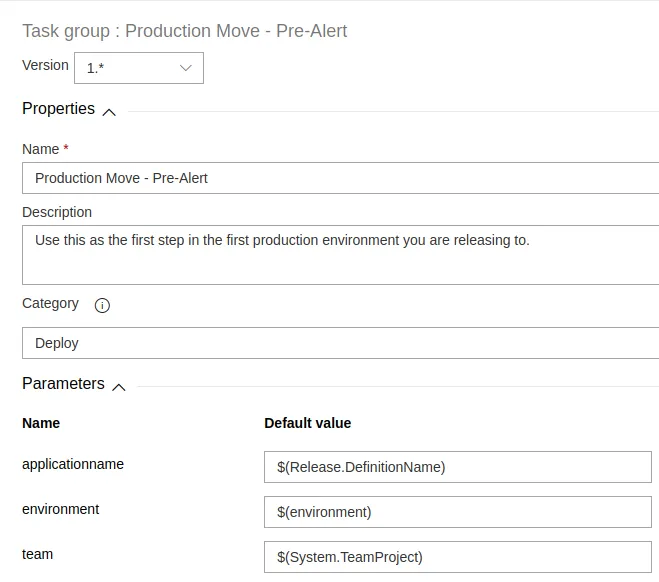The image size is (659, 582).
Task: Click the Task group title text
Action: [x=185, y=31]
